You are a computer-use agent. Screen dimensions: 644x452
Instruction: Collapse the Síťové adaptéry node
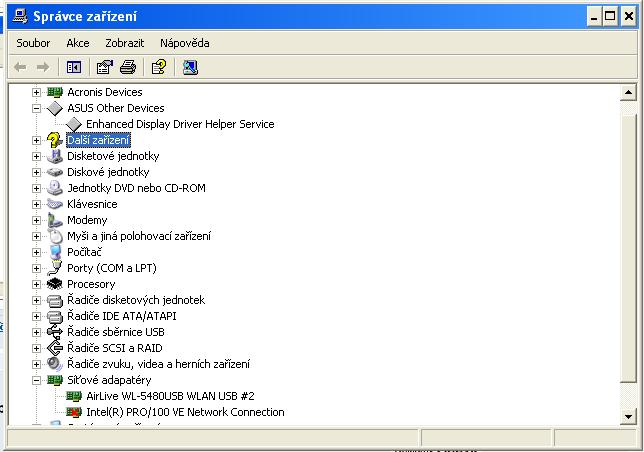point(36,381)
